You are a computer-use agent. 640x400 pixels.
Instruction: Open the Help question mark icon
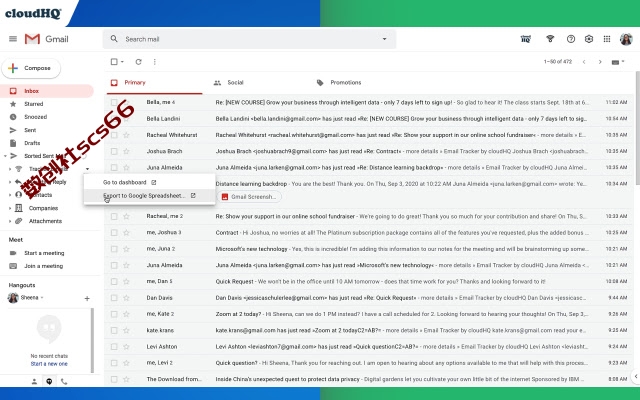[x=571, y=39]
